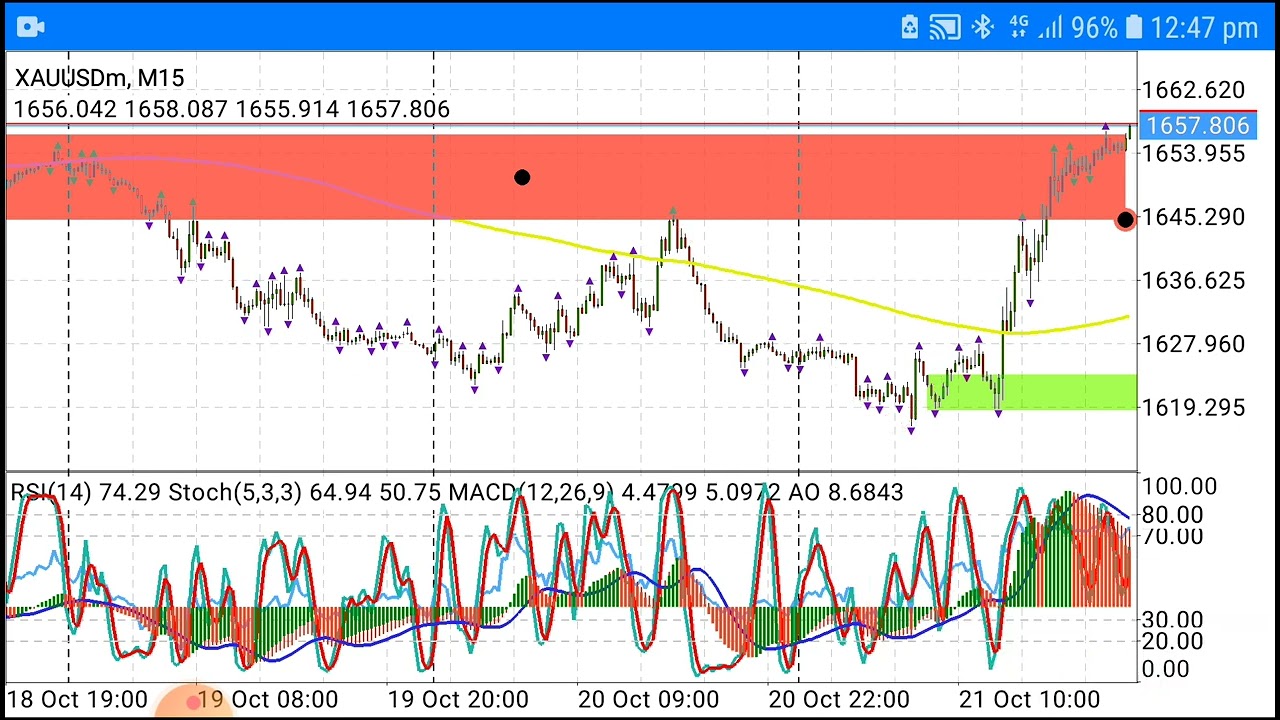The width and height of the screenshot is (1280, 720).
Task: Tap the 20 Oct 09:00 time label
Action: 648,700
